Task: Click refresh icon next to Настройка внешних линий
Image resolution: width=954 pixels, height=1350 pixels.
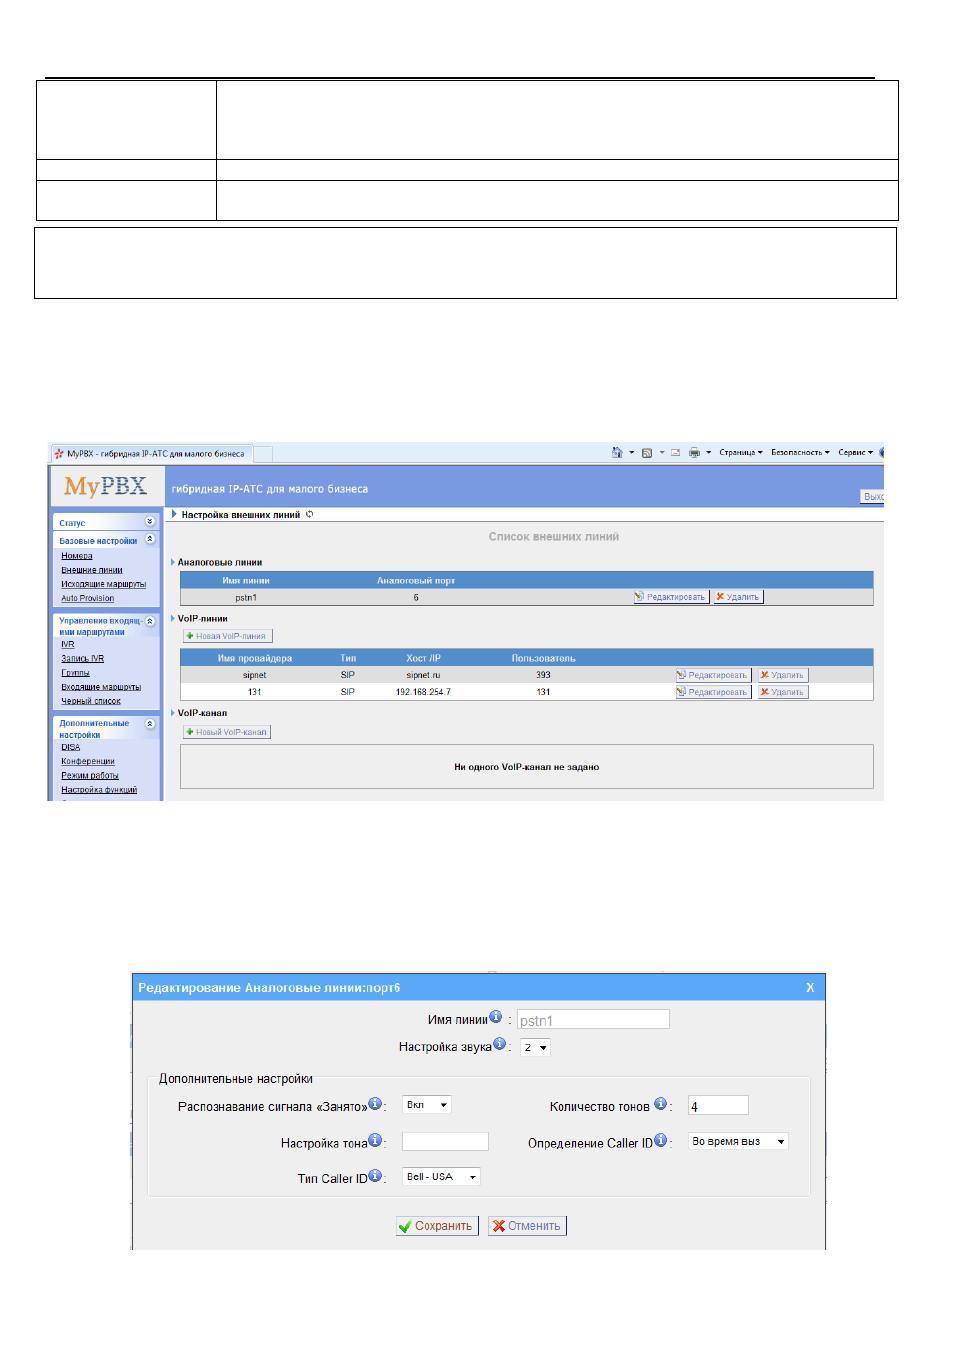Action: (310, 514)
